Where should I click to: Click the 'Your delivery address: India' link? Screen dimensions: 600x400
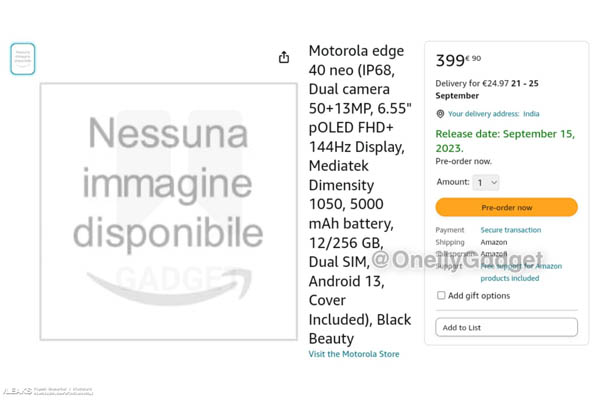click(x=493, y=114)
